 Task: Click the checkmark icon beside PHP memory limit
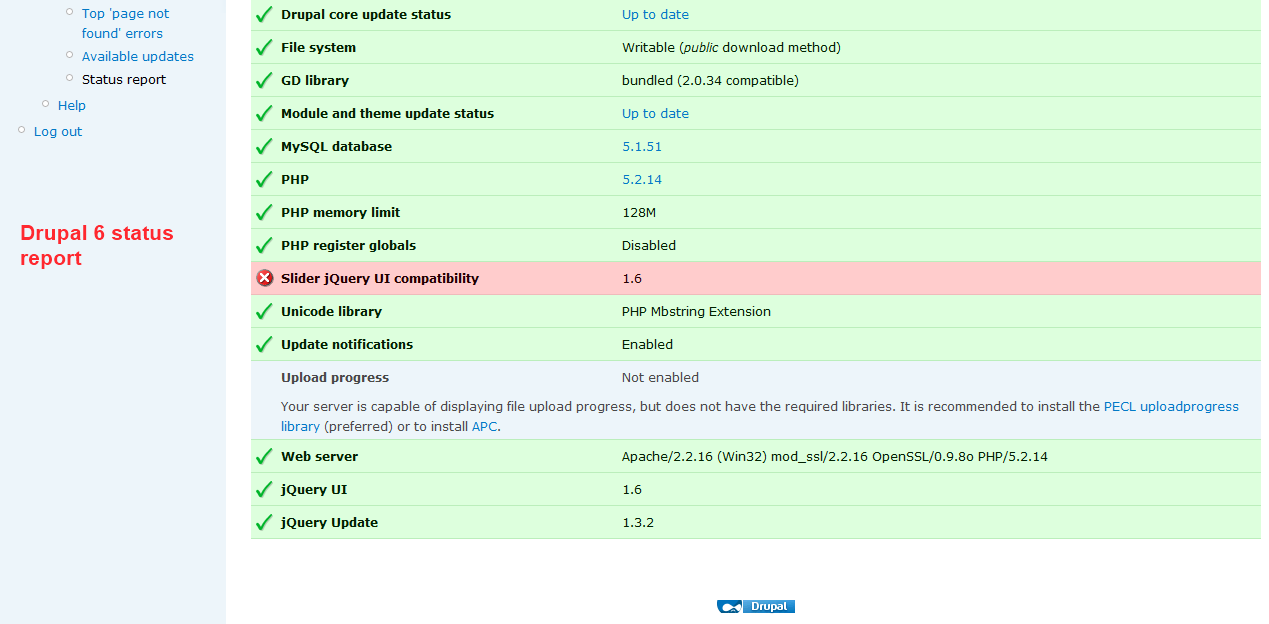click(x=264, y=213)
